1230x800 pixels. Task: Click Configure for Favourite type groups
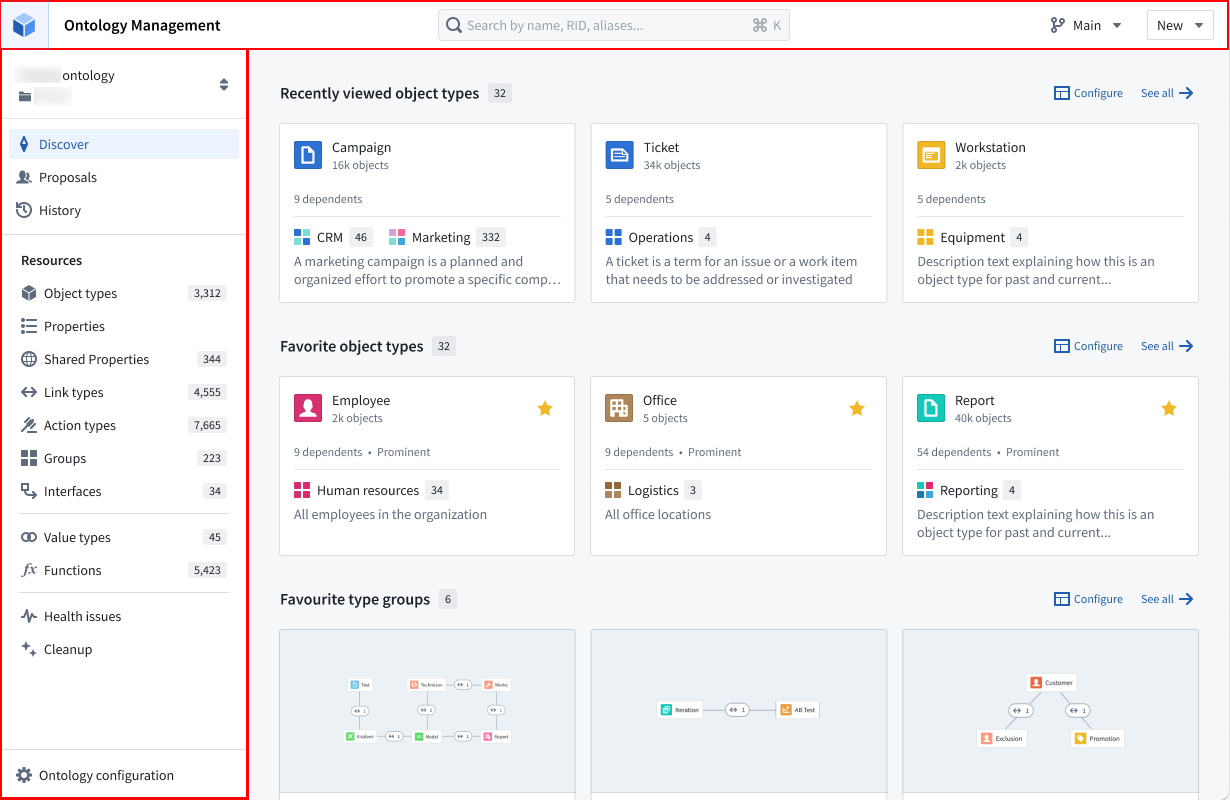1088,599
